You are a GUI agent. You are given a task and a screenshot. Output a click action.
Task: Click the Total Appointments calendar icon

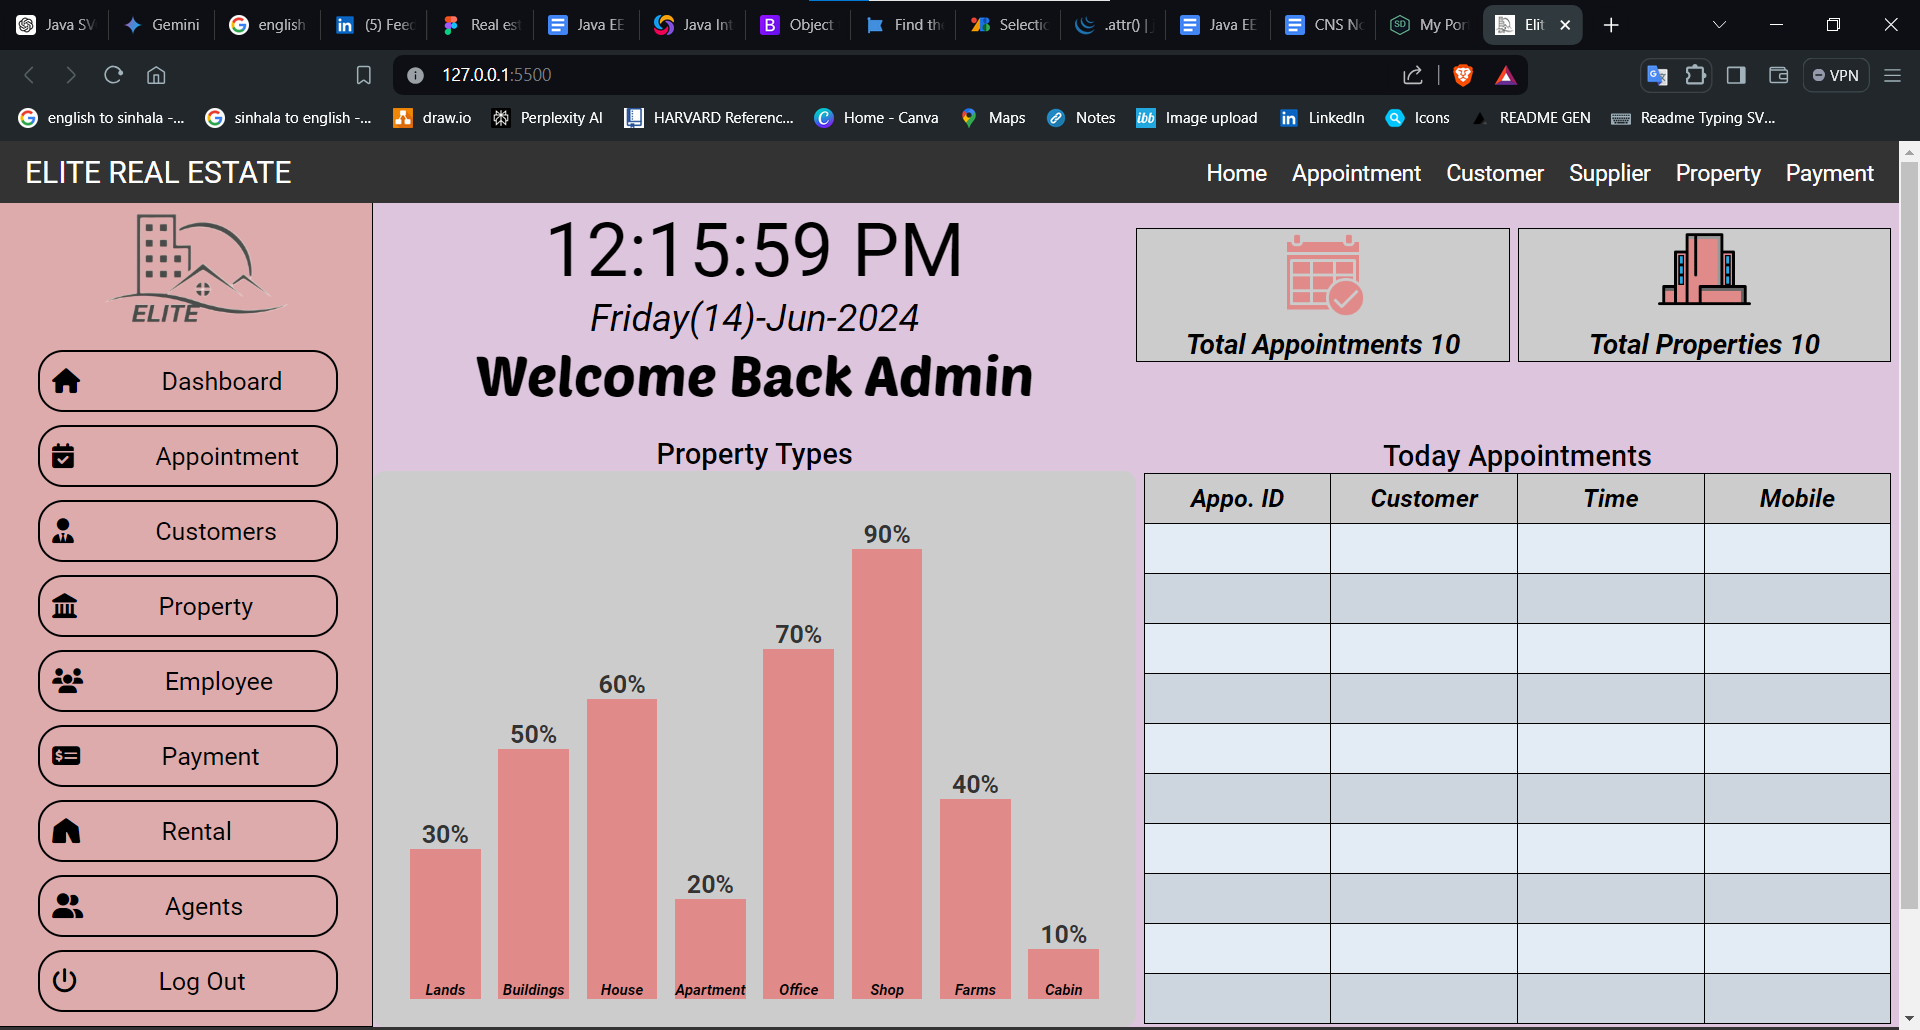coord(1323,275)
